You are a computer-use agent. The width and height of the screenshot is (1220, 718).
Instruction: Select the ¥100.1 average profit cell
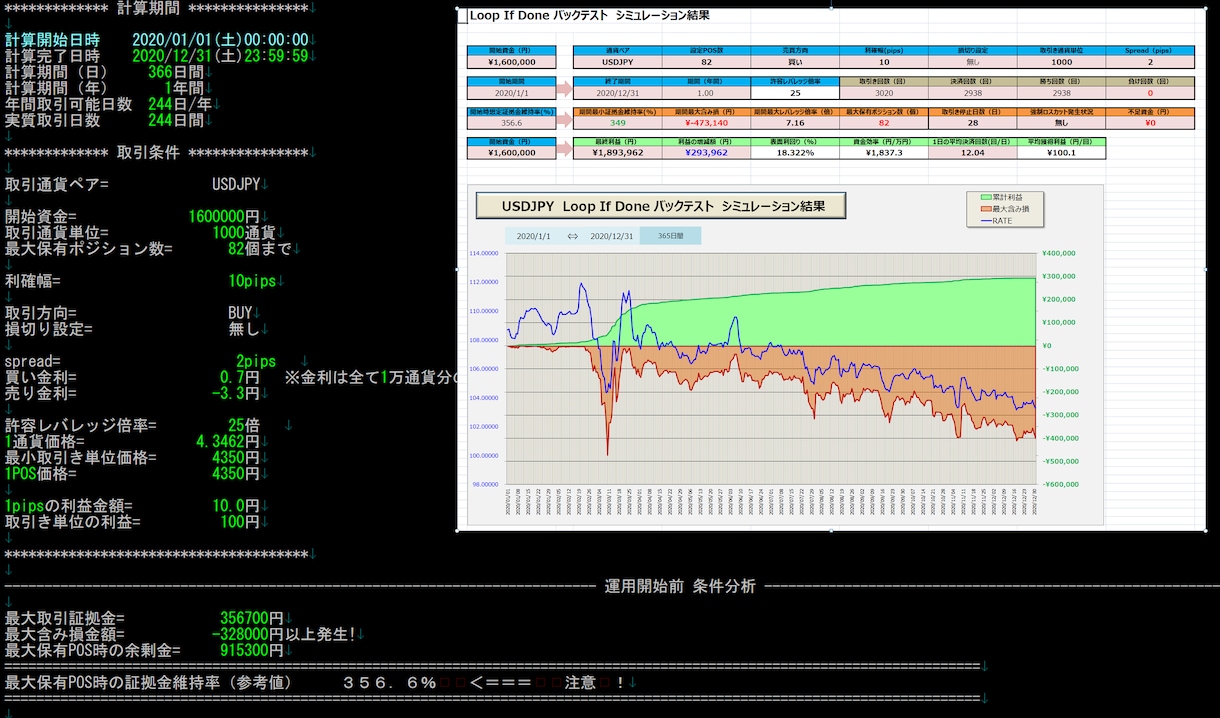click(1062, 153)
